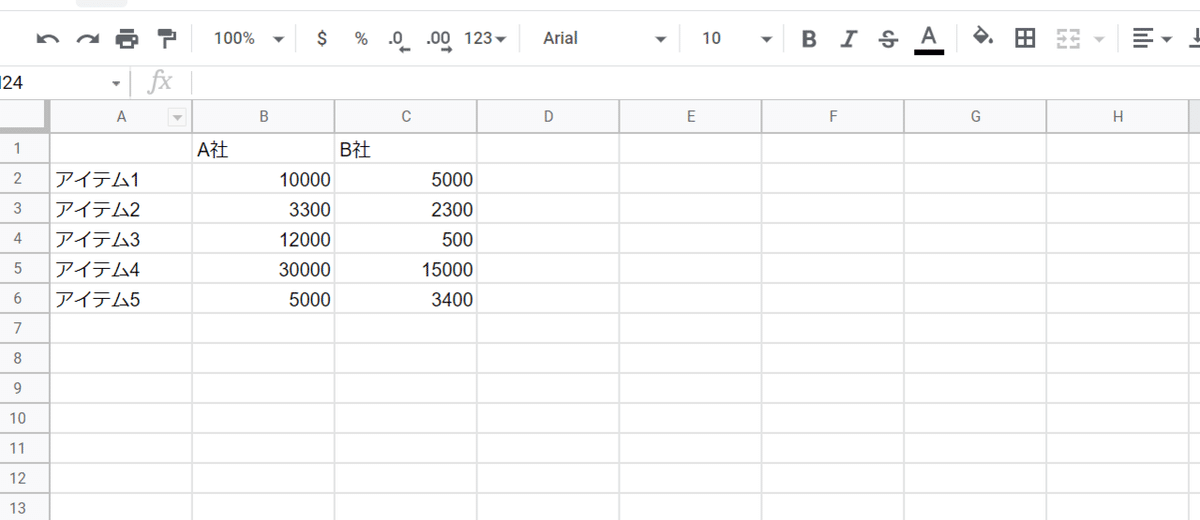Open the horizontal align dropdown
This screenshot has width=1200, height=520.
1153,39
